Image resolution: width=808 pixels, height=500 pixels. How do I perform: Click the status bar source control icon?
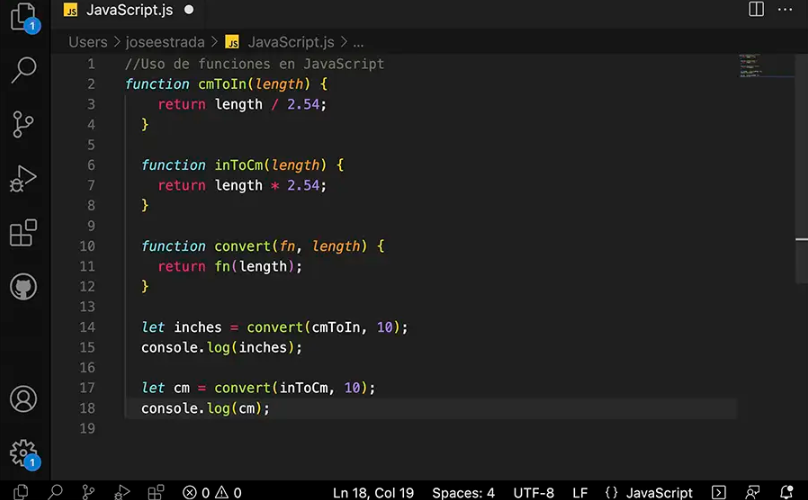pyautogui.click(x=88, y=492)
